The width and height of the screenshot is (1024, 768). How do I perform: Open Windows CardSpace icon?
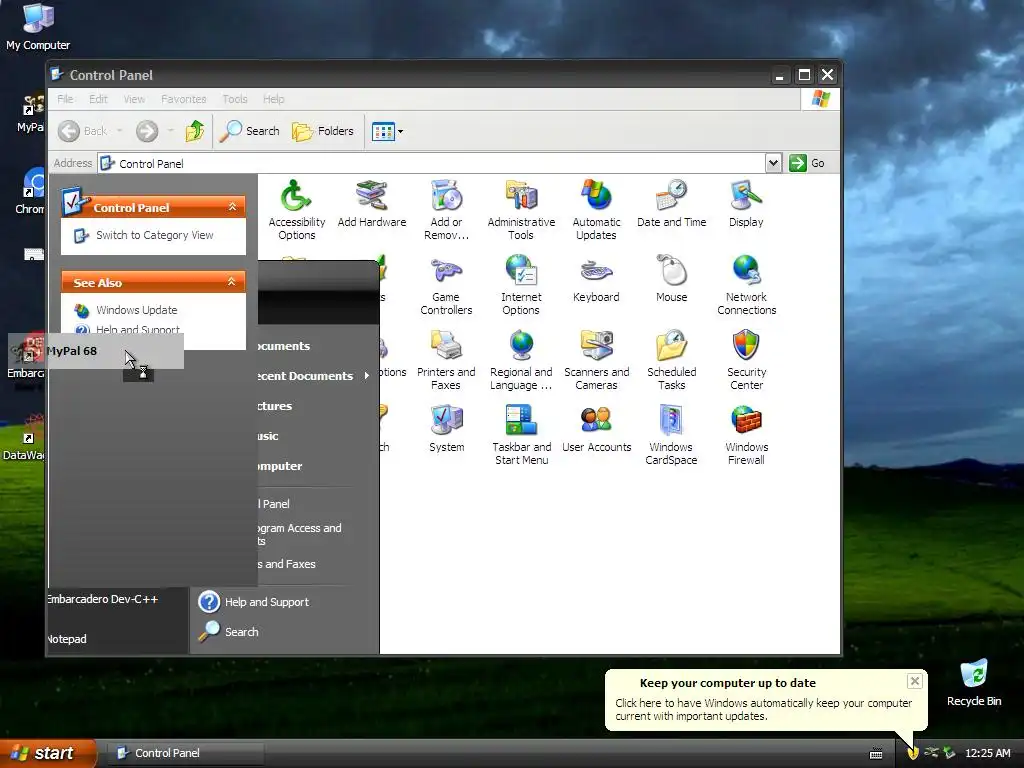(x=671, y=435)
